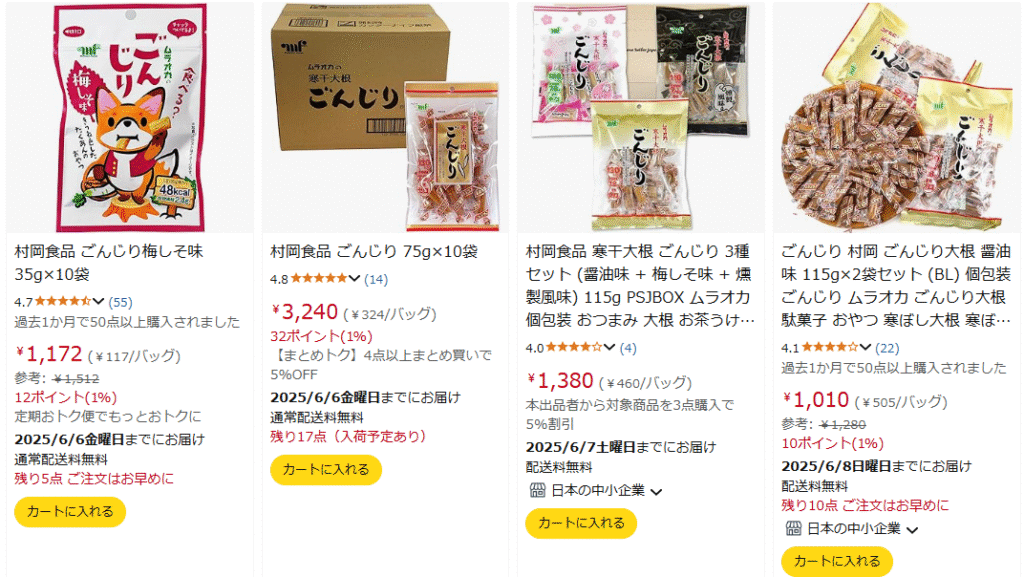Viewport: 1024px width, 577px height.
Task: Add 3種セット ¥1,380 item to cart
Action: [581, 523]
